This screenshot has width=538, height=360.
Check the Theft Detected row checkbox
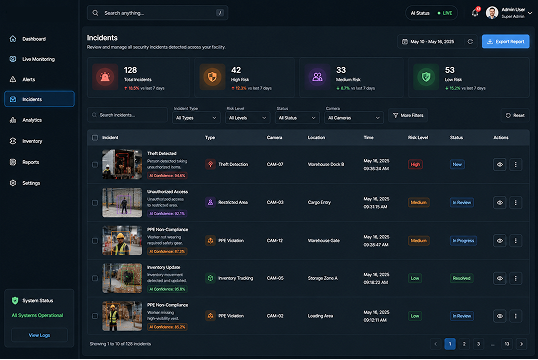click(x=95, y=165)
